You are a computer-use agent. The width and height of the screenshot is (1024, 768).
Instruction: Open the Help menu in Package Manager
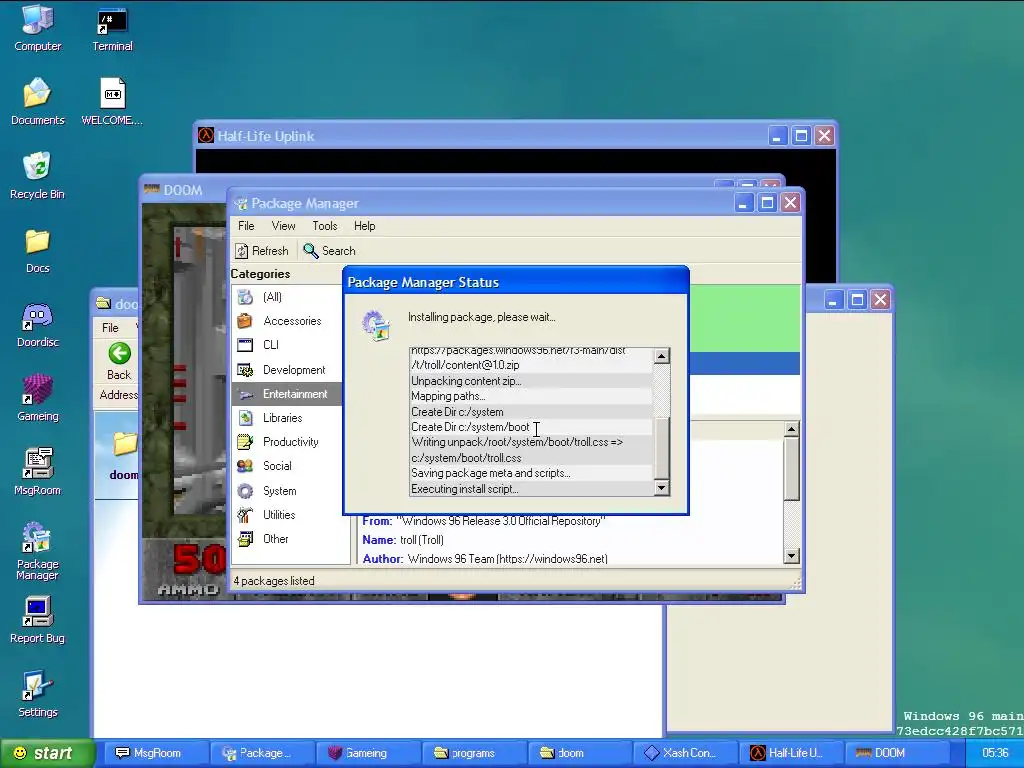[364, 226]
